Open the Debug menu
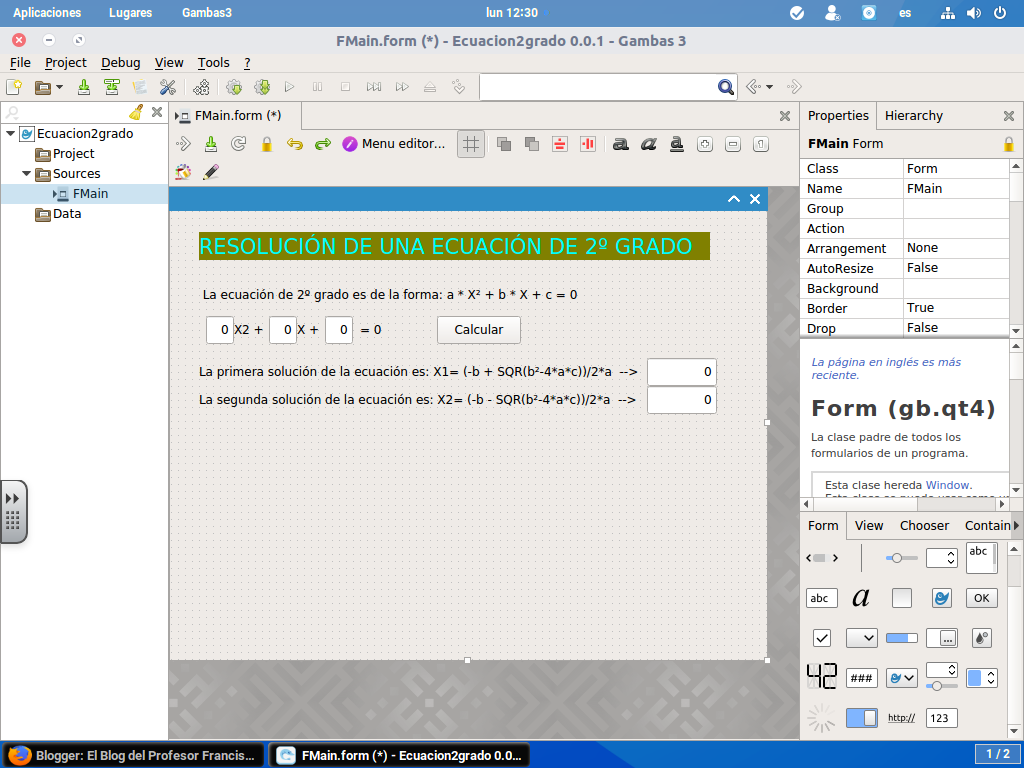The width and height of the screenshot is (1024, 768). point(120,62)
